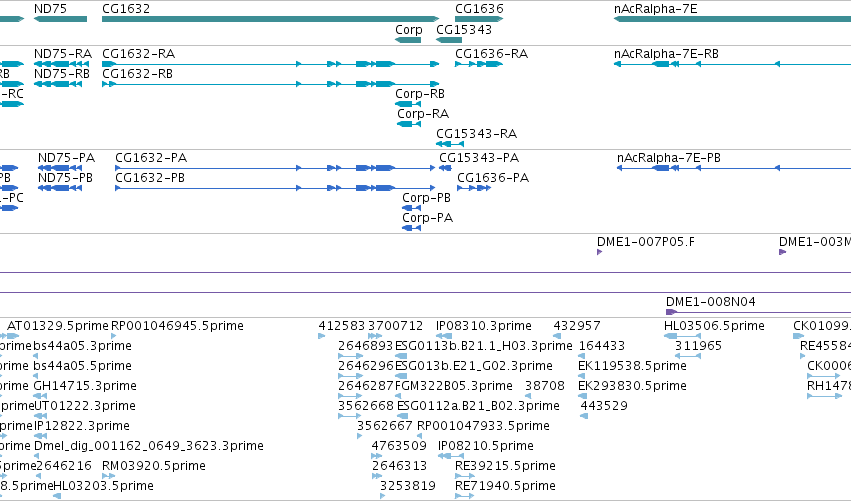Select the ESG013b.E21_G02.3prime label
The width and height of the screenshot is (851, 501).
click(474, 366)
